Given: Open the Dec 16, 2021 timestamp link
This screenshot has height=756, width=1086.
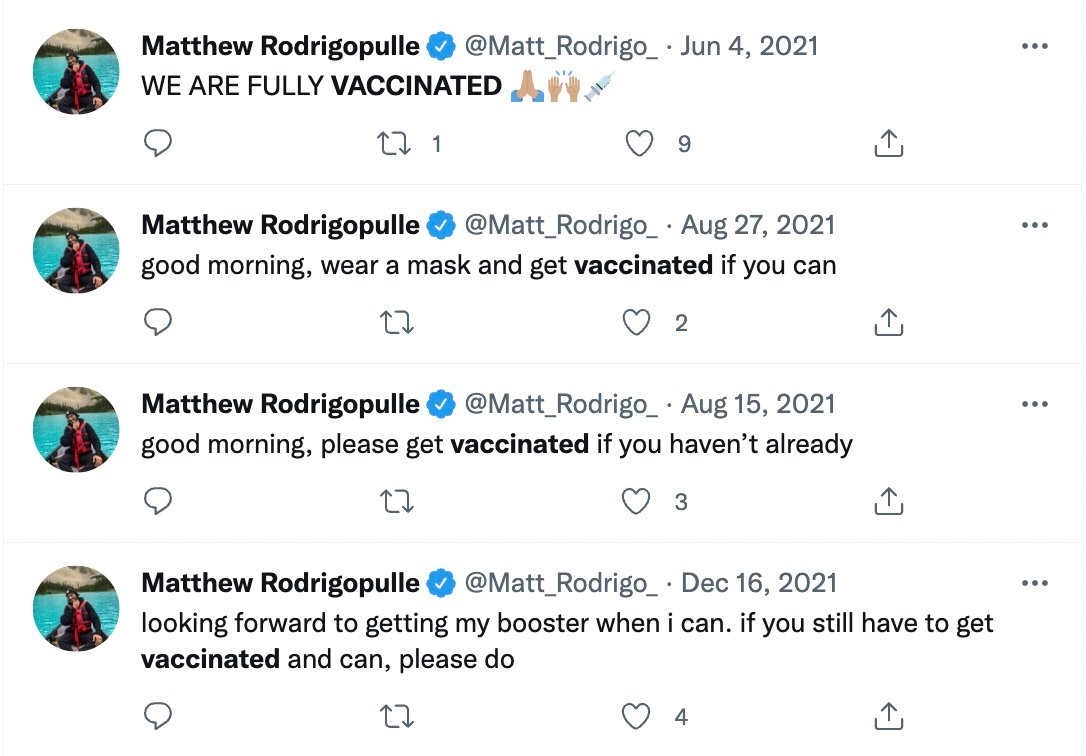Looking at the screenshot, I should tap(757, 583).
